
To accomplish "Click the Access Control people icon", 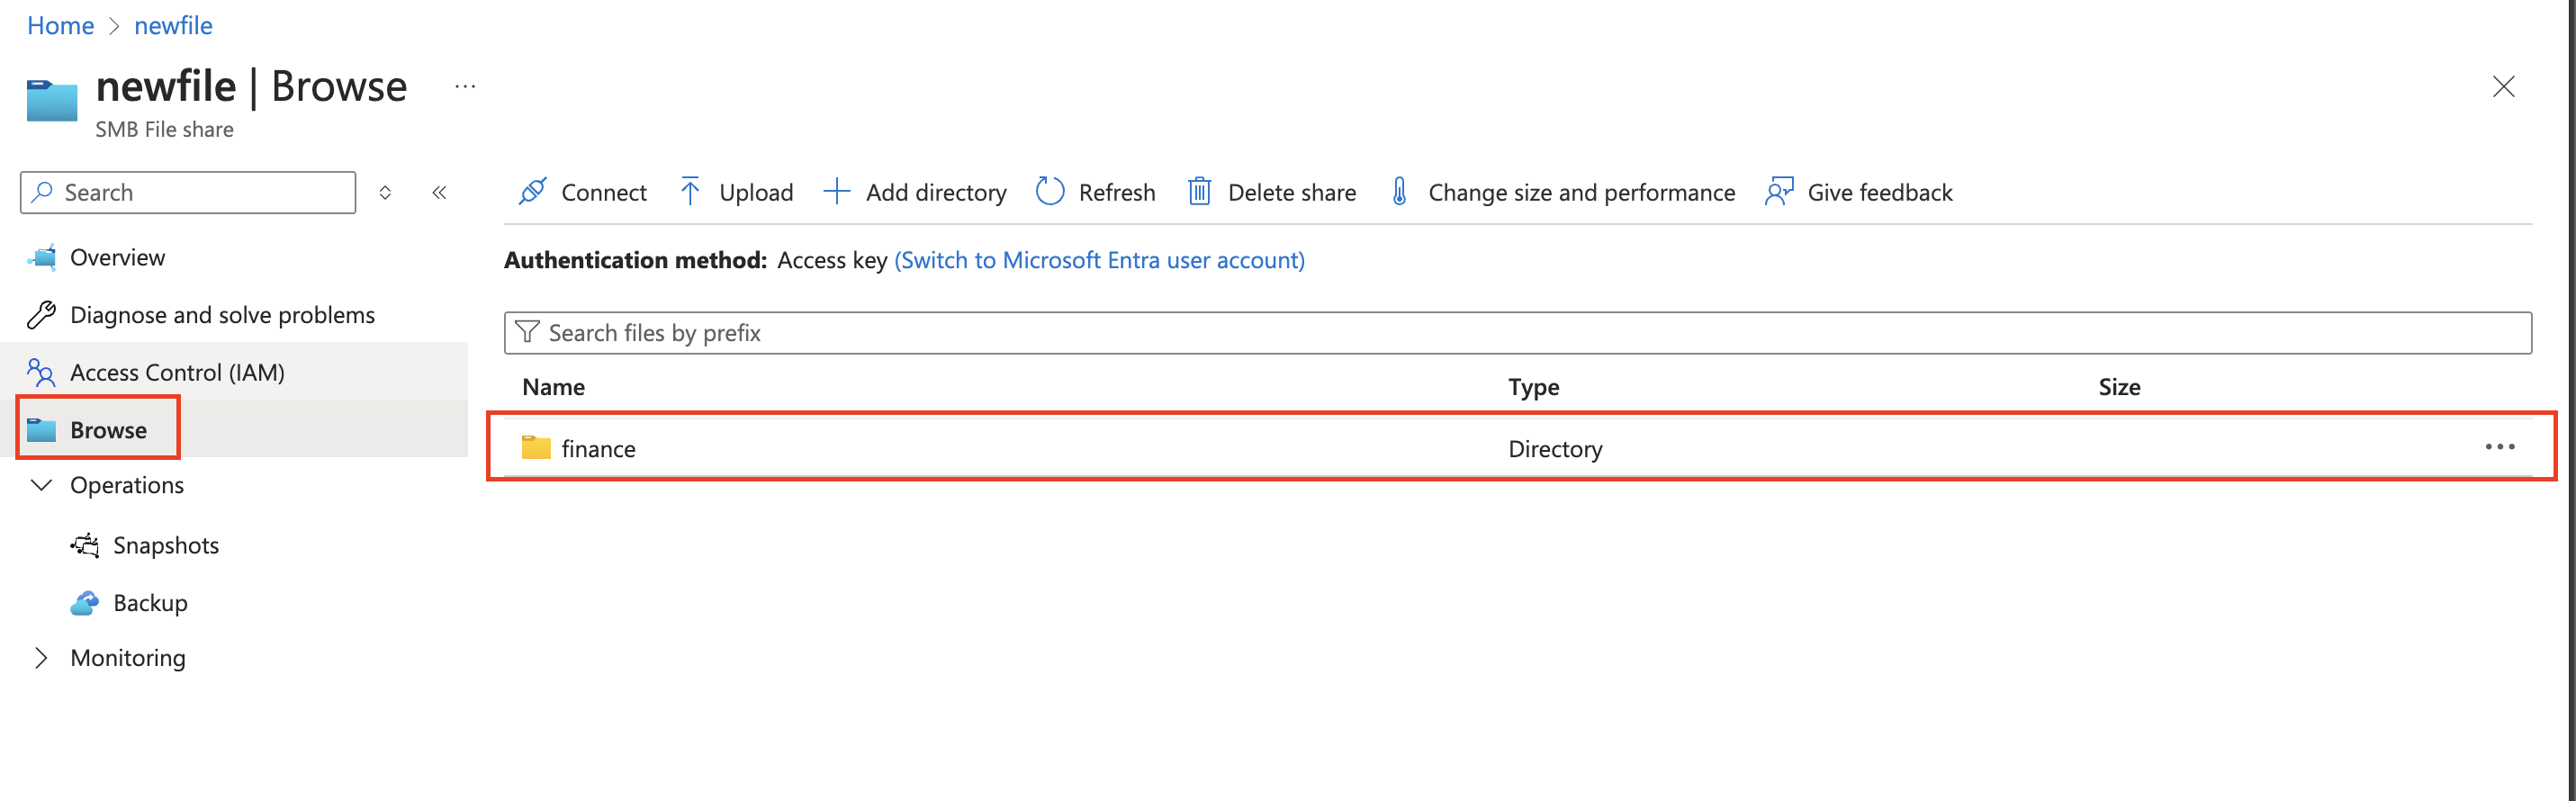I will pos(42,372).
